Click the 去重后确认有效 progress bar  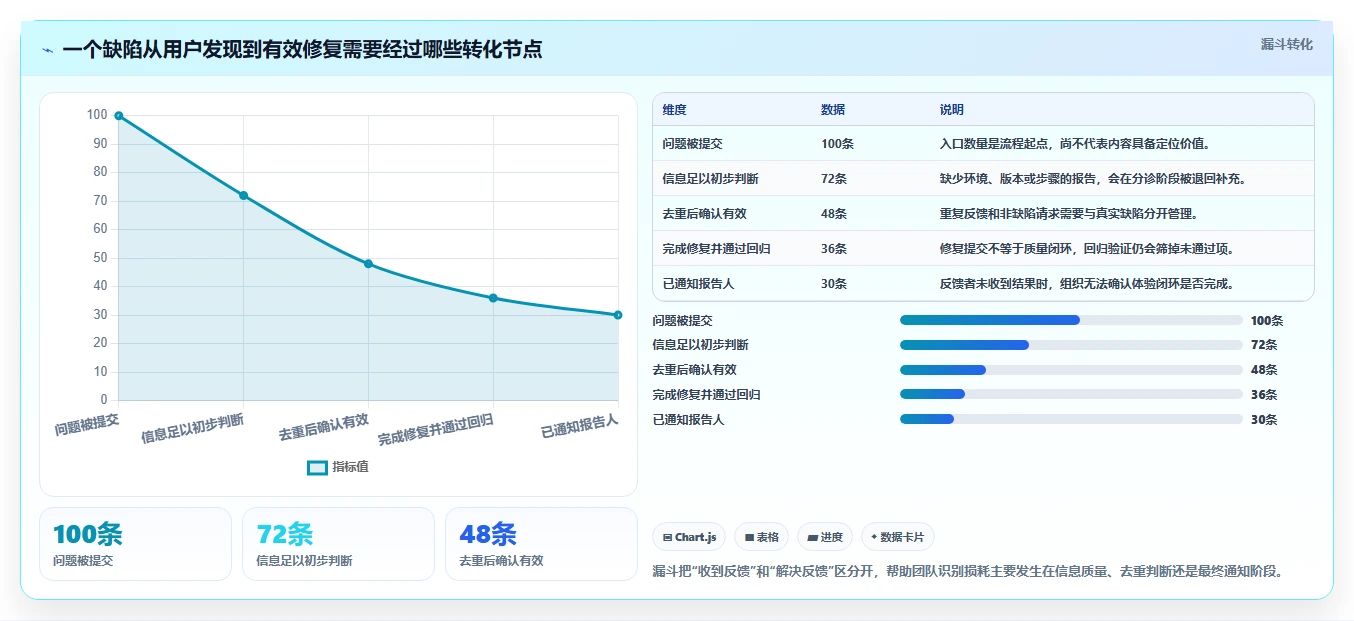pyautogui.click(x=1071, y=370)
